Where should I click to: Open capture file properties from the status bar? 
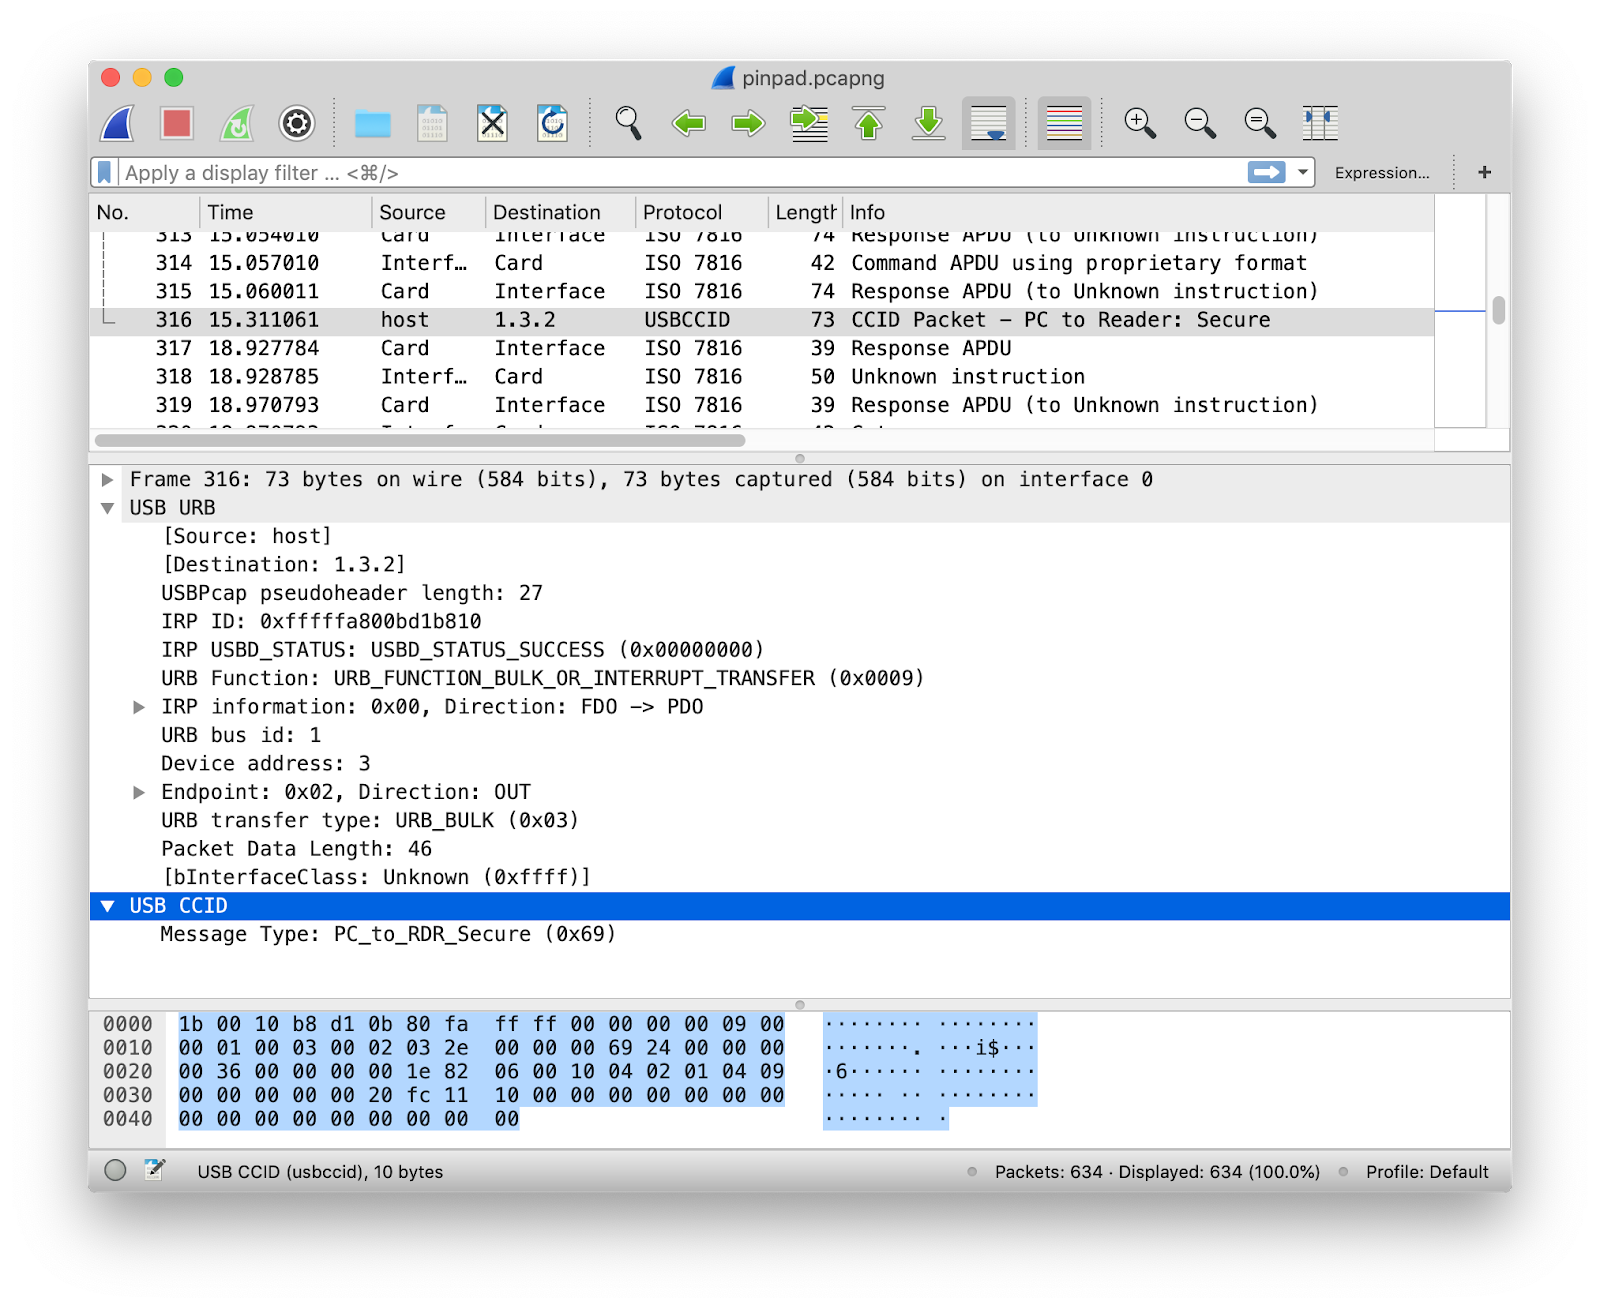click(x=155, y=1170)
